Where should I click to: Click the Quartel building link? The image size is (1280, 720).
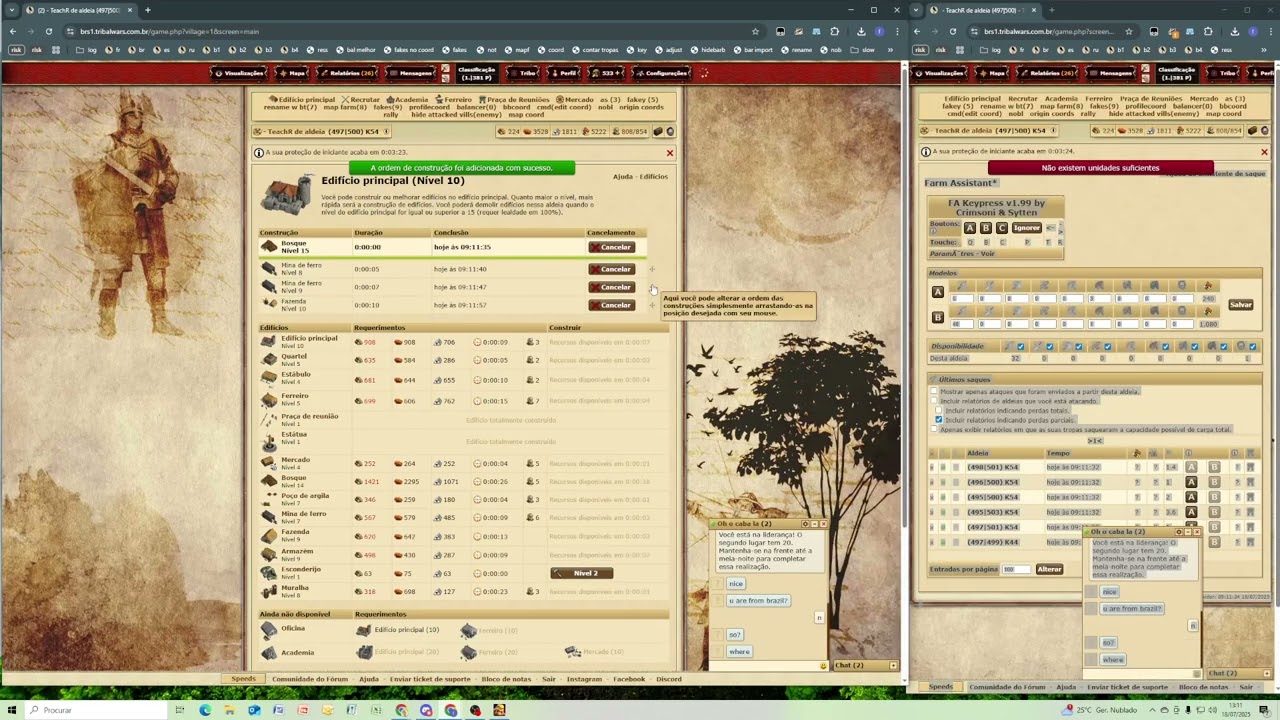(x=294, y=356)
